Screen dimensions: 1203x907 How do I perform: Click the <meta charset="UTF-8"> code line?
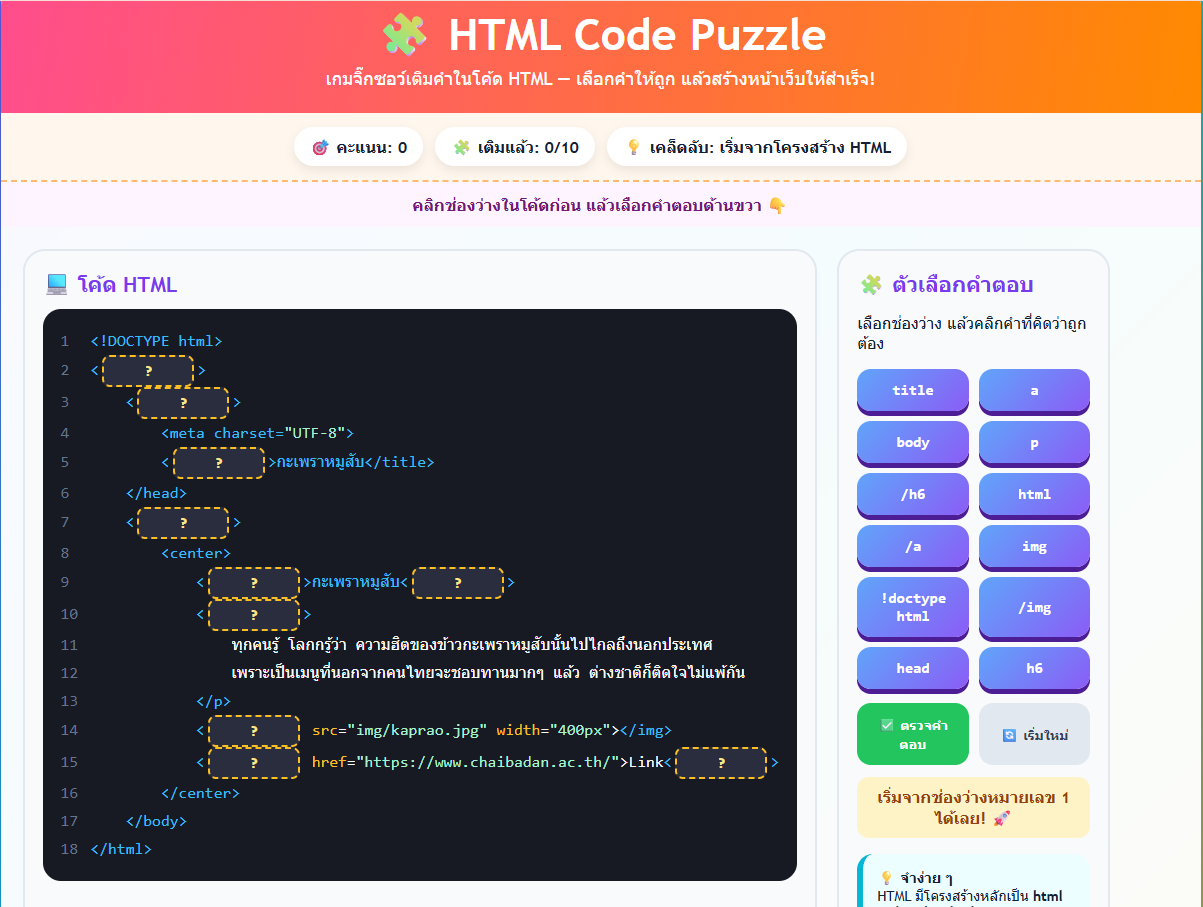[x=258, y=433]
